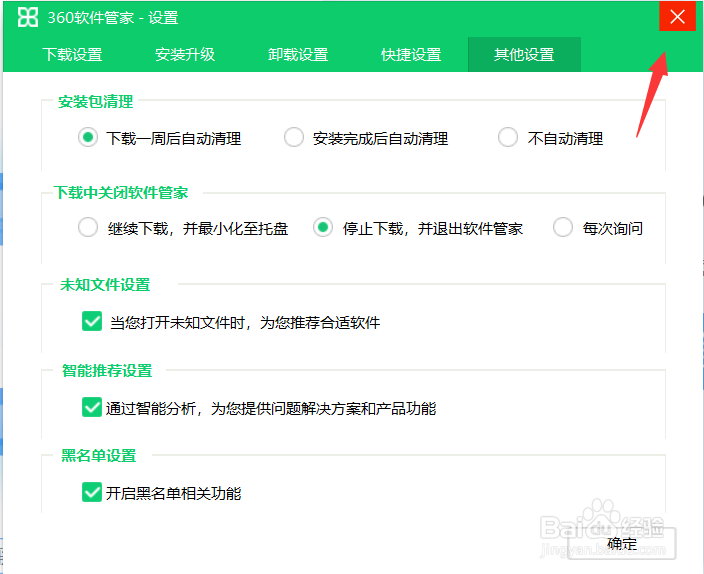The width and height of the screenshot is (704, 574).
Task: Click the 安装包清理 section heading
Action: point(96,102)
